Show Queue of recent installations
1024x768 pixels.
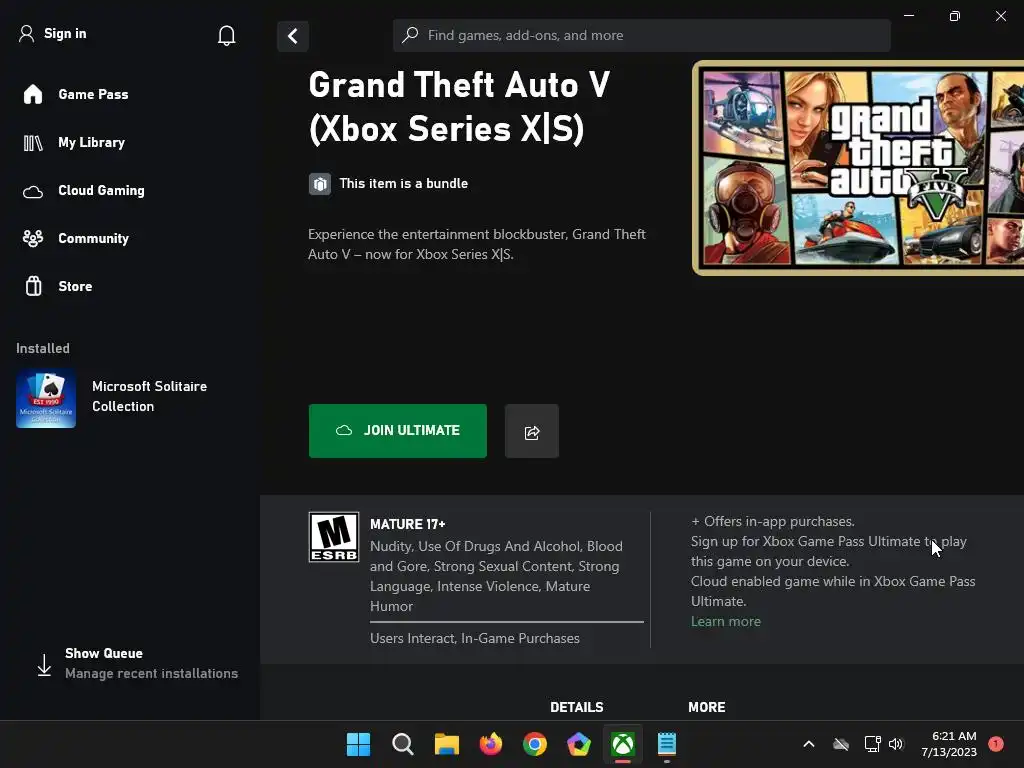click(x=138, y=664)
